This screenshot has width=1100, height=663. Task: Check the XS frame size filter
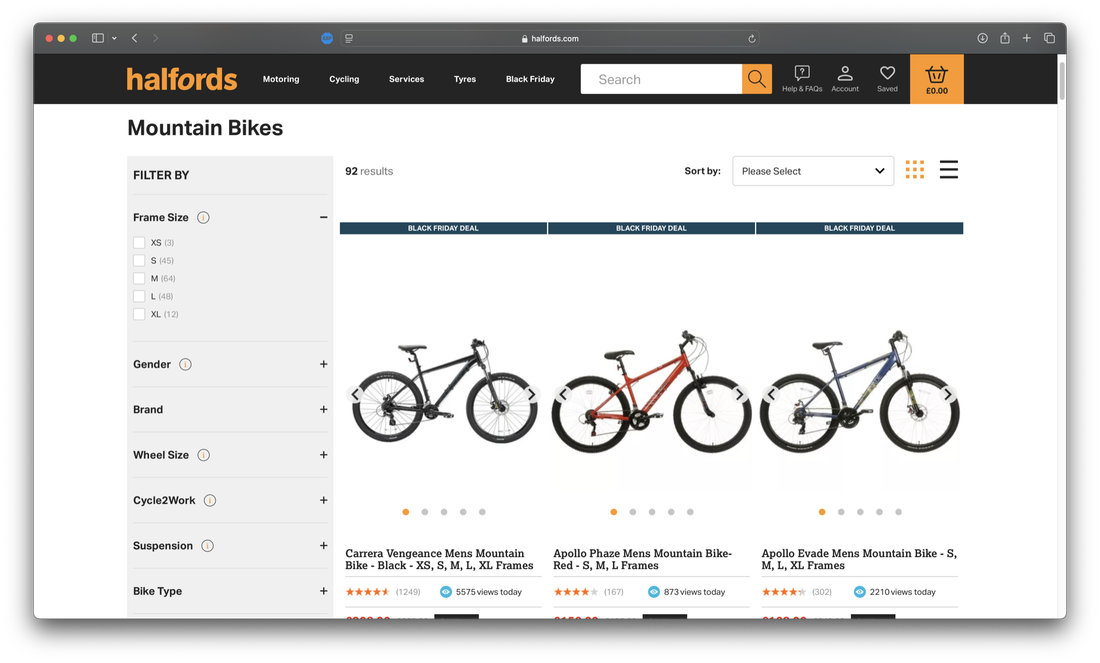click(139, 243)
